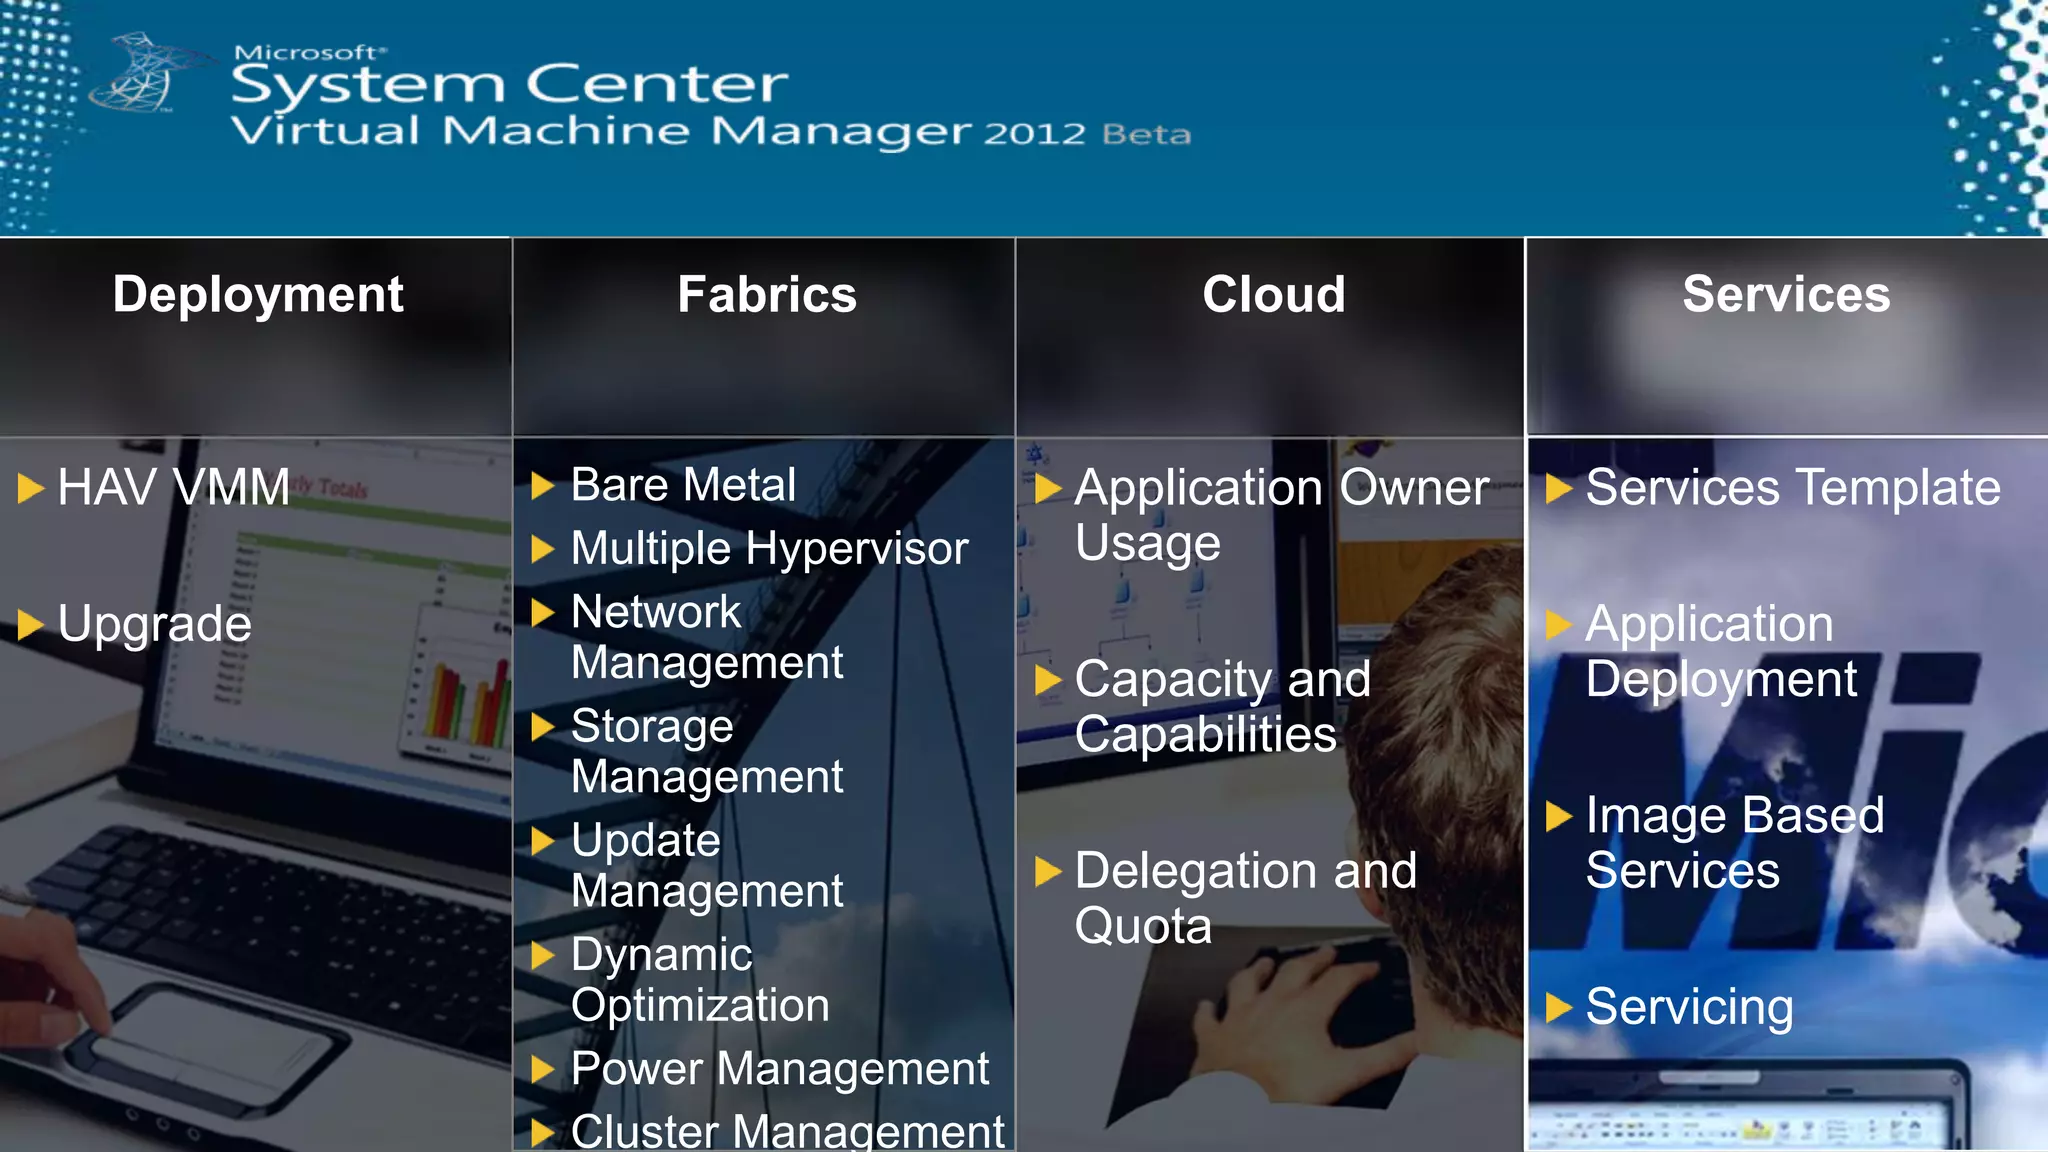Click the "Application Owner Usage" item

pyautogui.click(x=1282, y=516)
